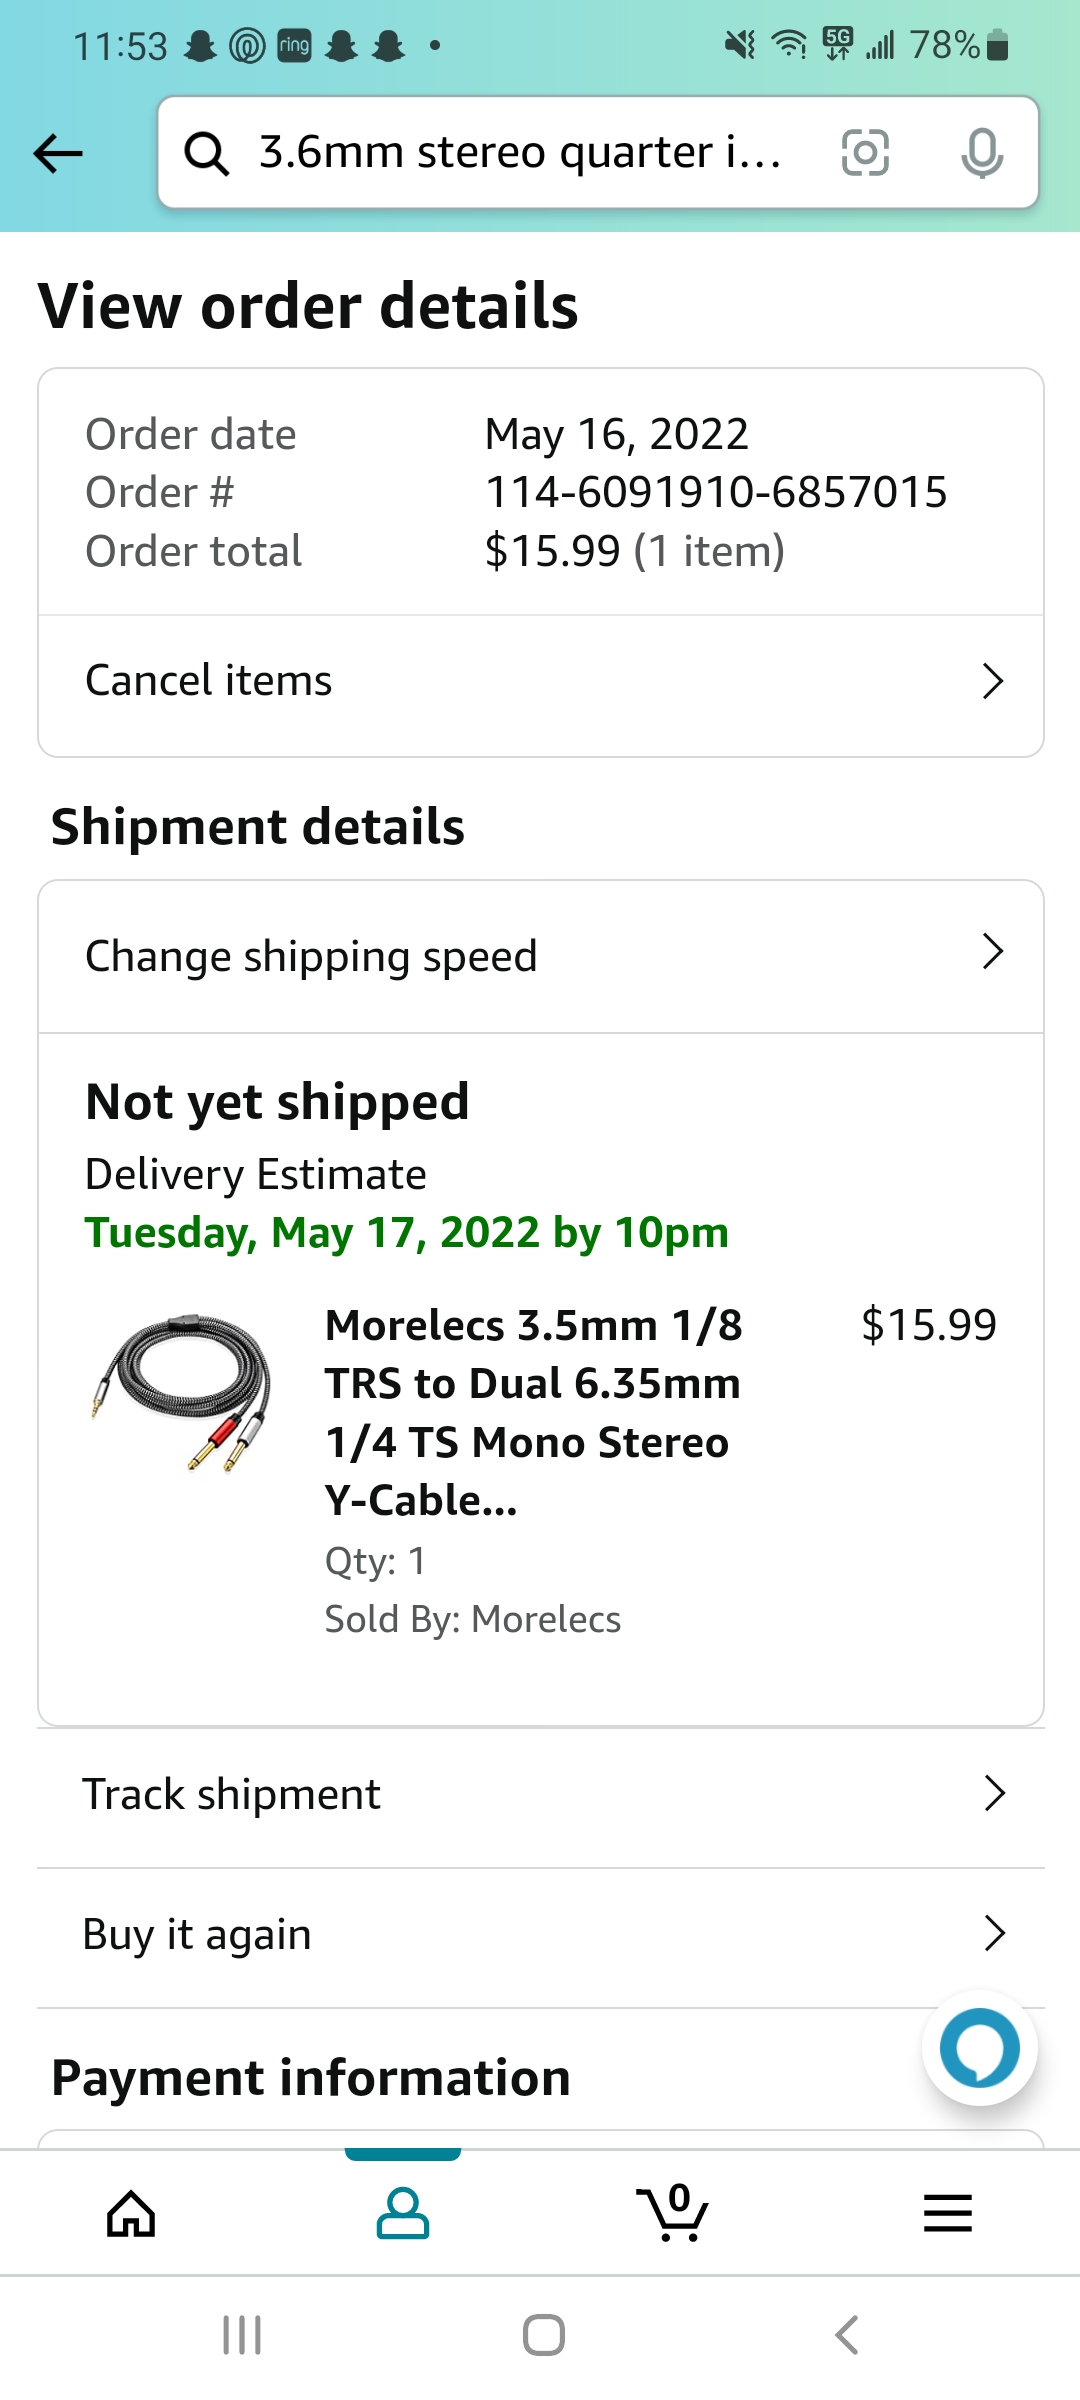
Task: Select the profile account tab
Action: point(402,2212)
